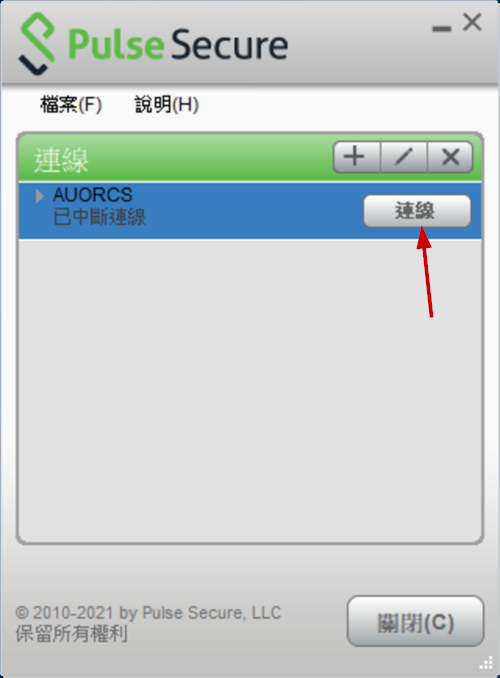Connect AUORCS using the 連線 button
This screenshot has height=678, width=500.
coord(417,211)
